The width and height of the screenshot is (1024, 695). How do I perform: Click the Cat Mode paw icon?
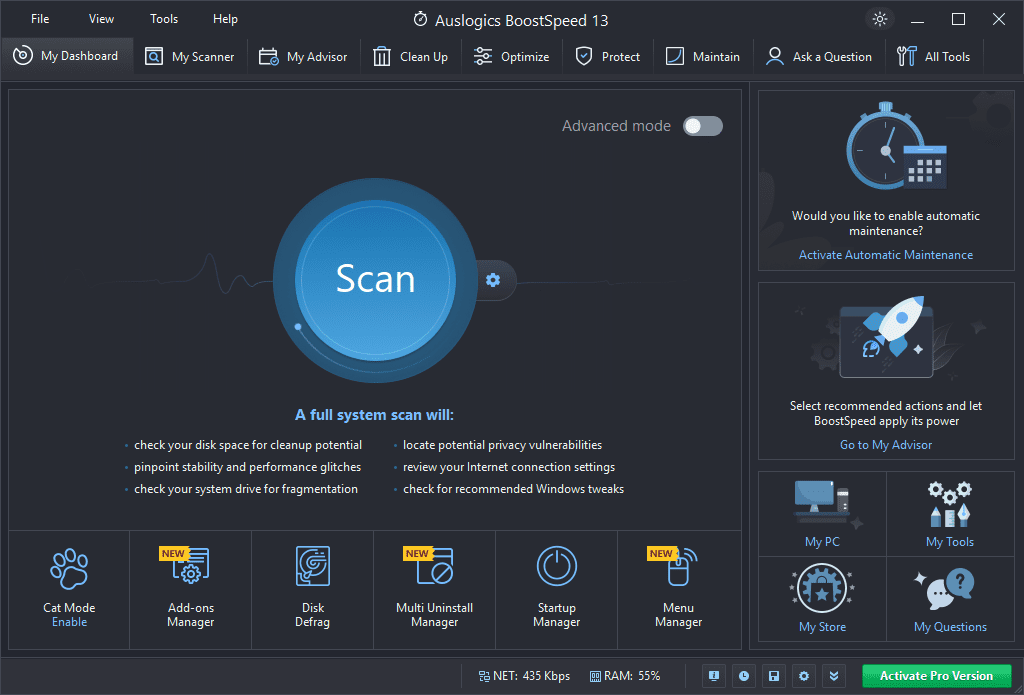coord(69,568)
